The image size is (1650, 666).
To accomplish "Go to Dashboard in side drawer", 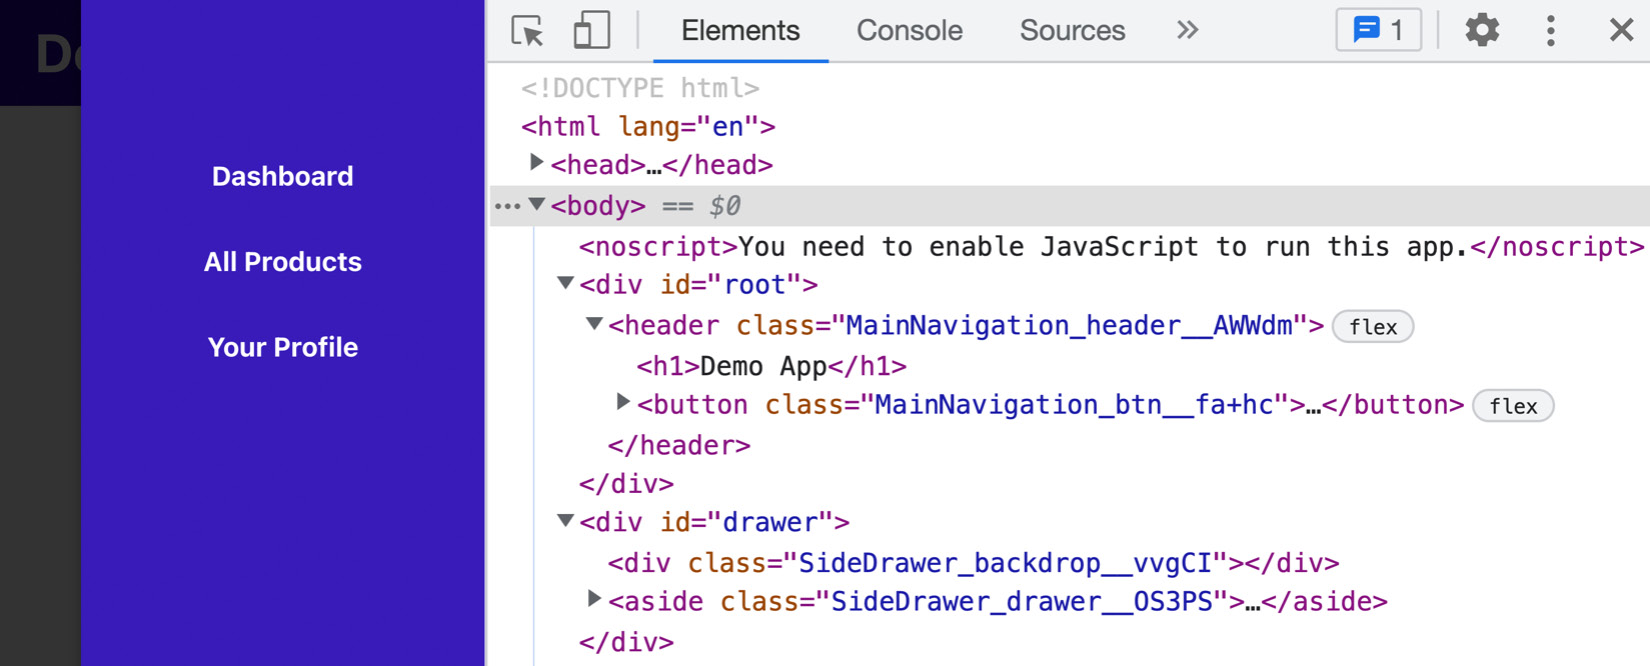I will pos(282,177).
